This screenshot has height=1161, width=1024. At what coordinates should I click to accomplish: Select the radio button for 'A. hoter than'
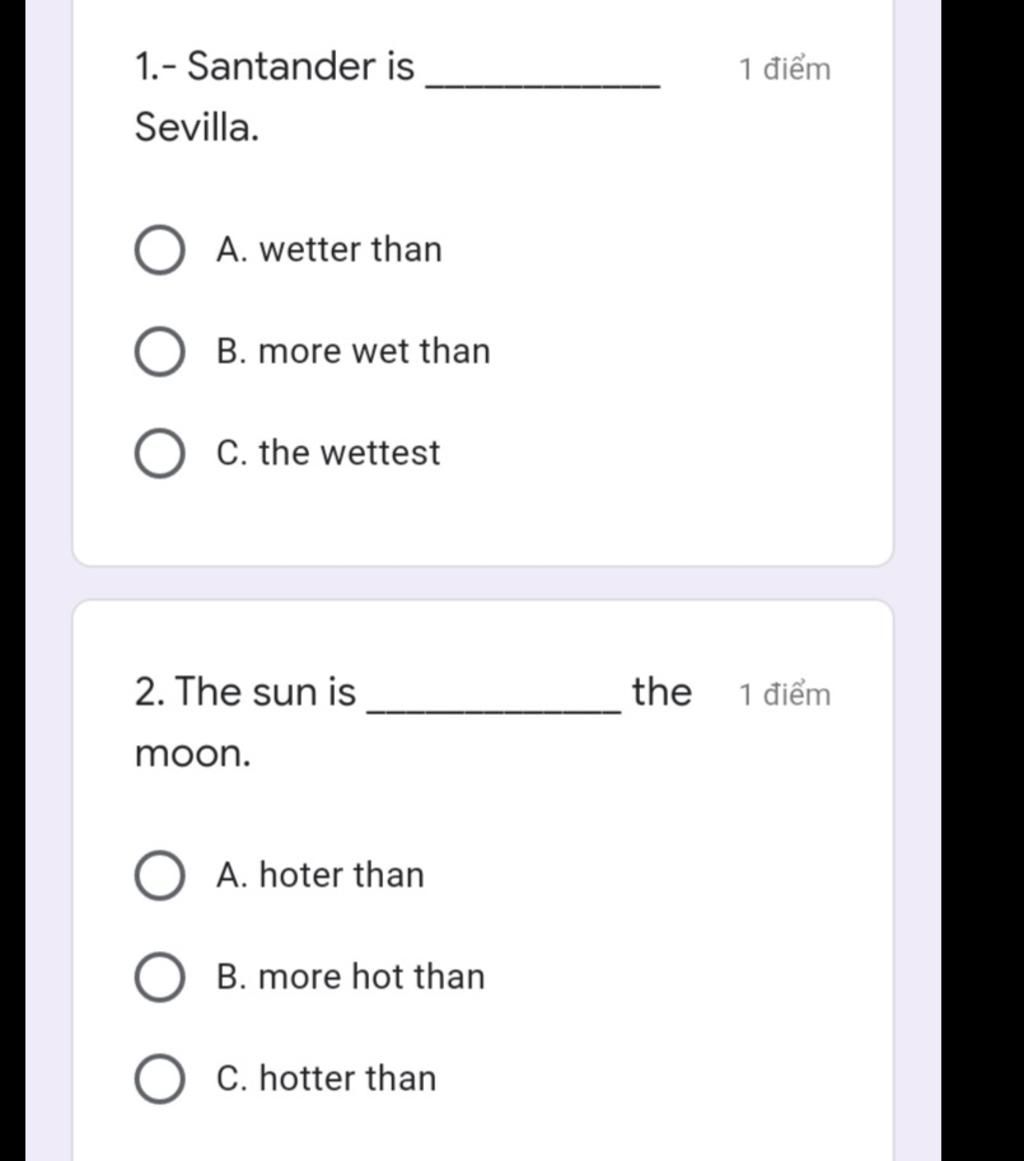pos(159,876)
